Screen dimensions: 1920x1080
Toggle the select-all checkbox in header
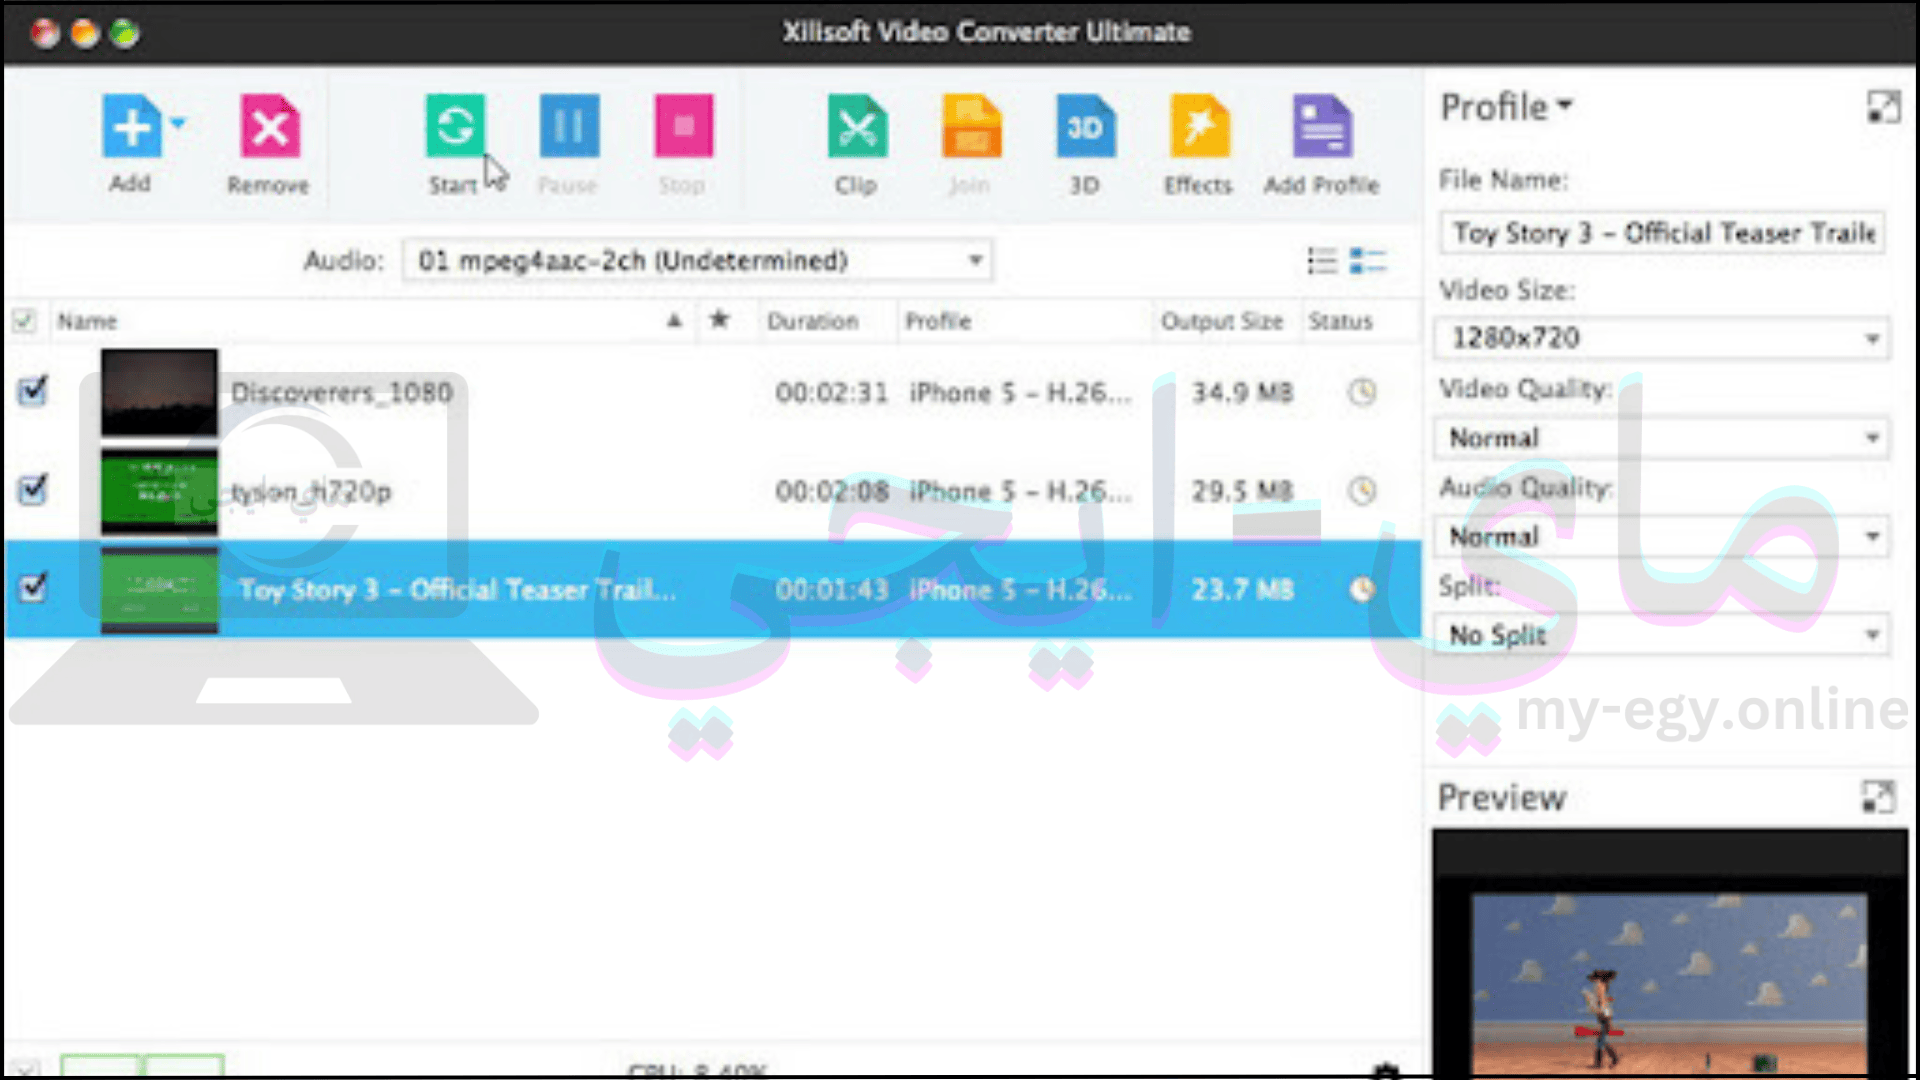pyautogui.click(x=24, y=321)
